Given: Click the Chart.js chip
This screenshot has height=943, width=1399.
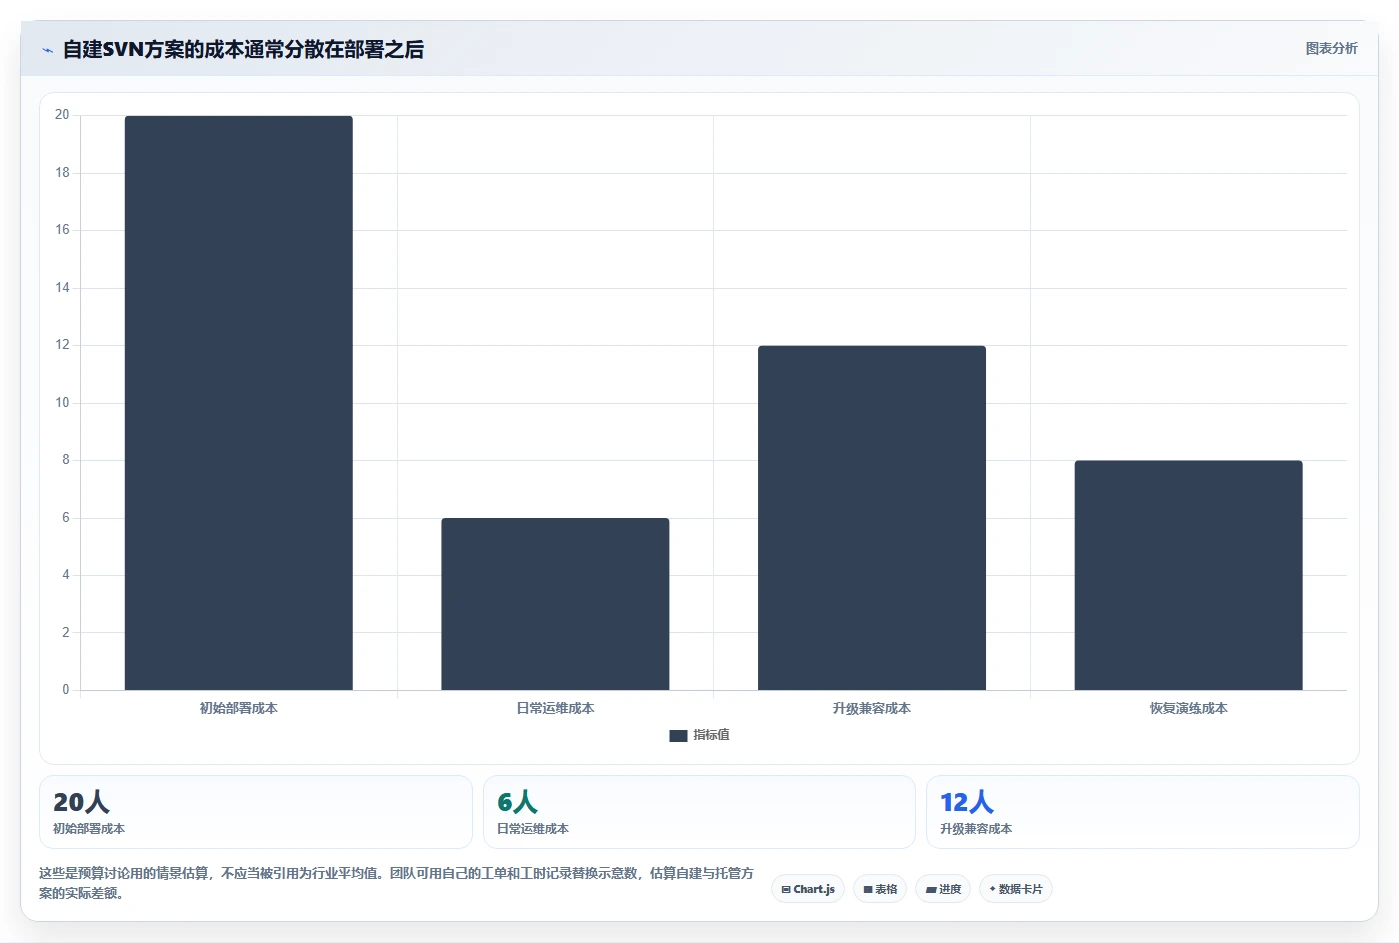Looking at the screenshot, I should coord(808,889).
